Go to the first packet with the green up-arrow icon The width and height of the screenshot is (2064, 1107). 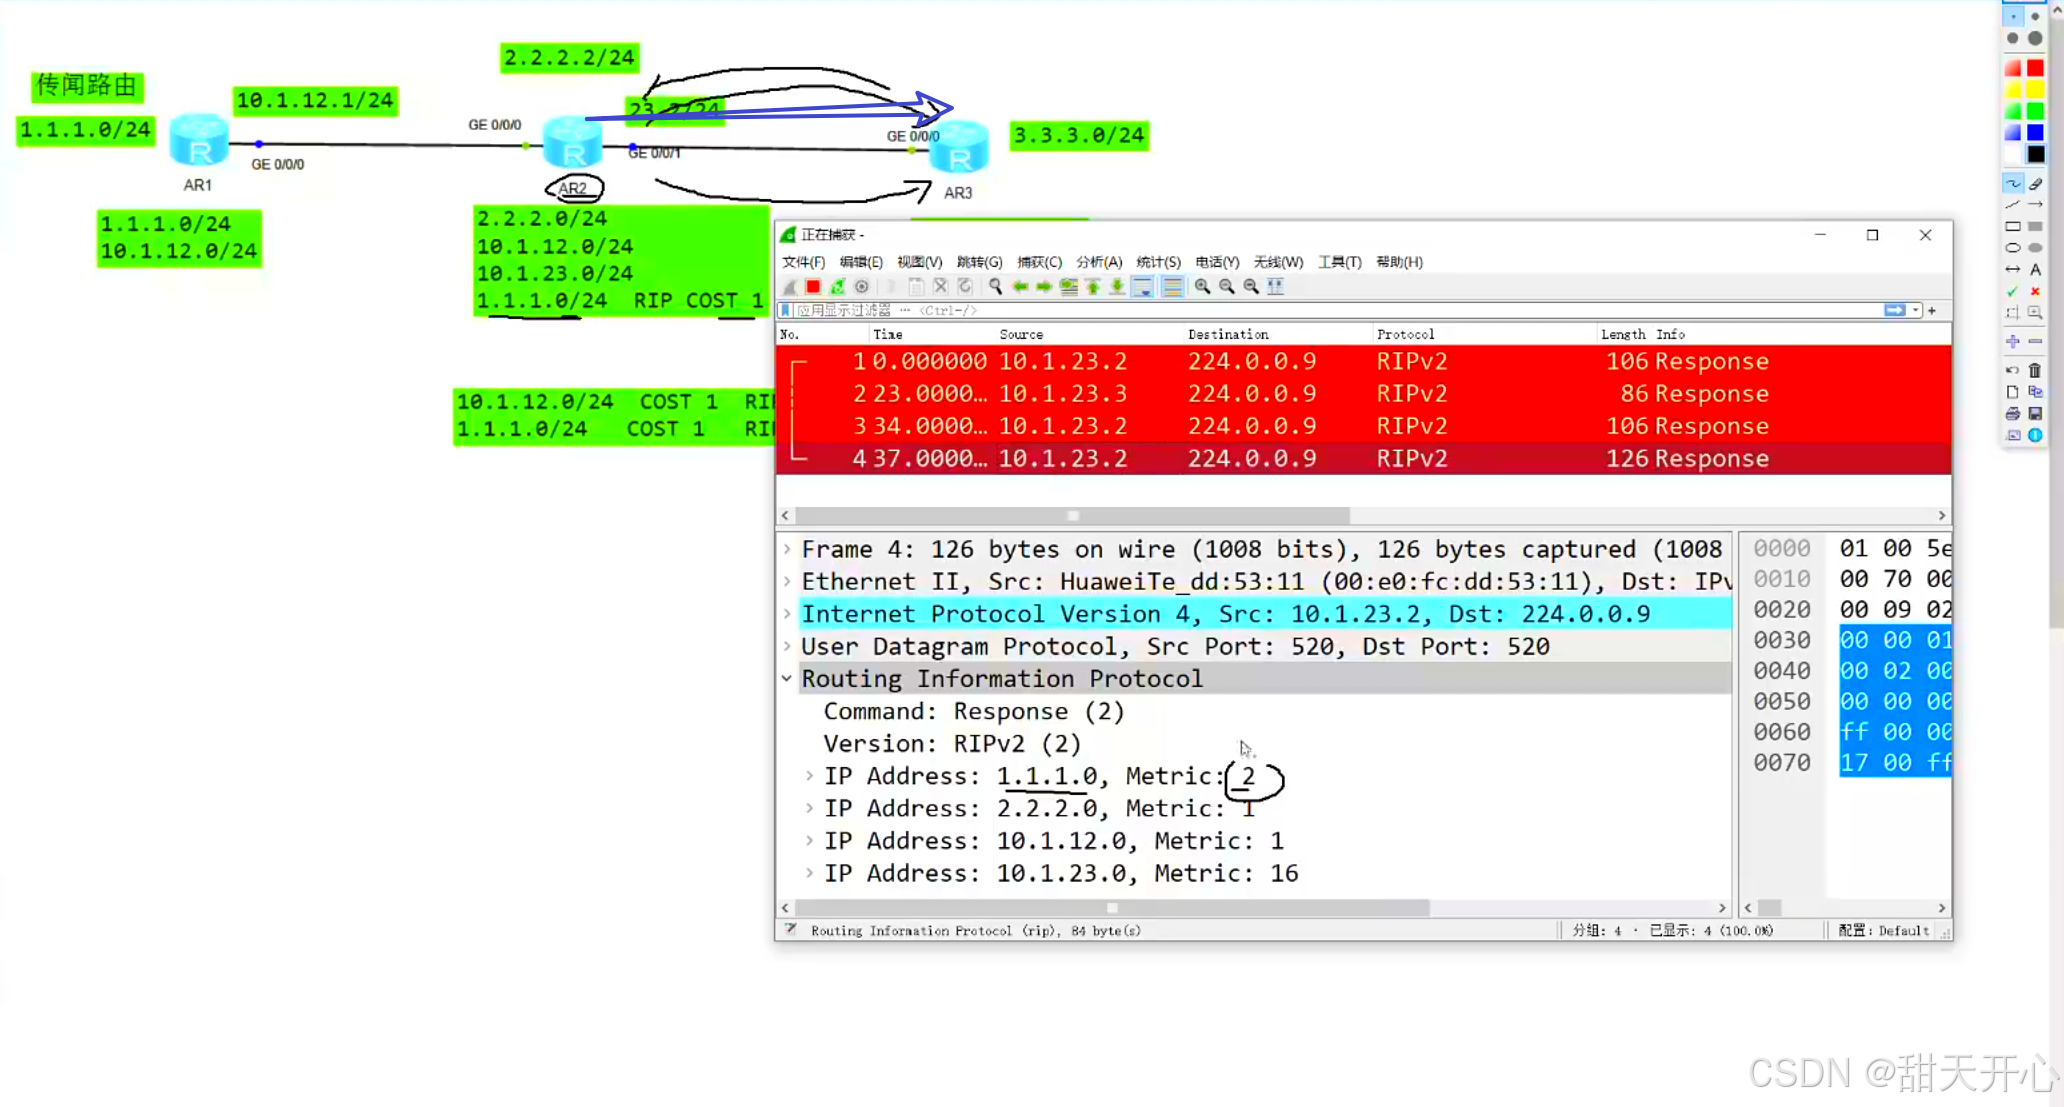tap(1093, 287)
